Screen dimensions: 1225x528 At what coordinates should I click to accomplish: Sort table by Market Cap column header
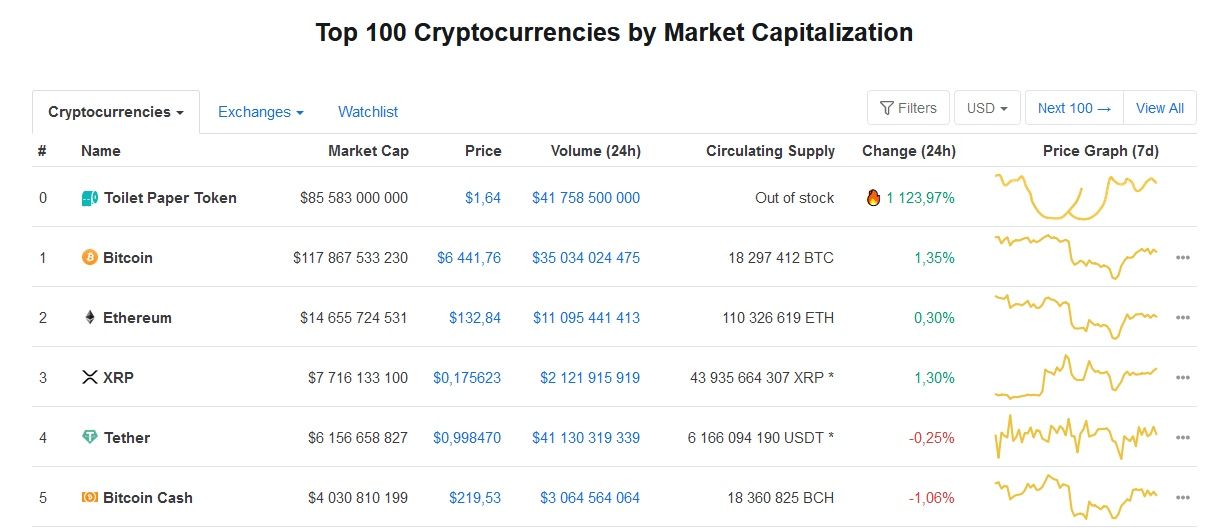(368, 151)
